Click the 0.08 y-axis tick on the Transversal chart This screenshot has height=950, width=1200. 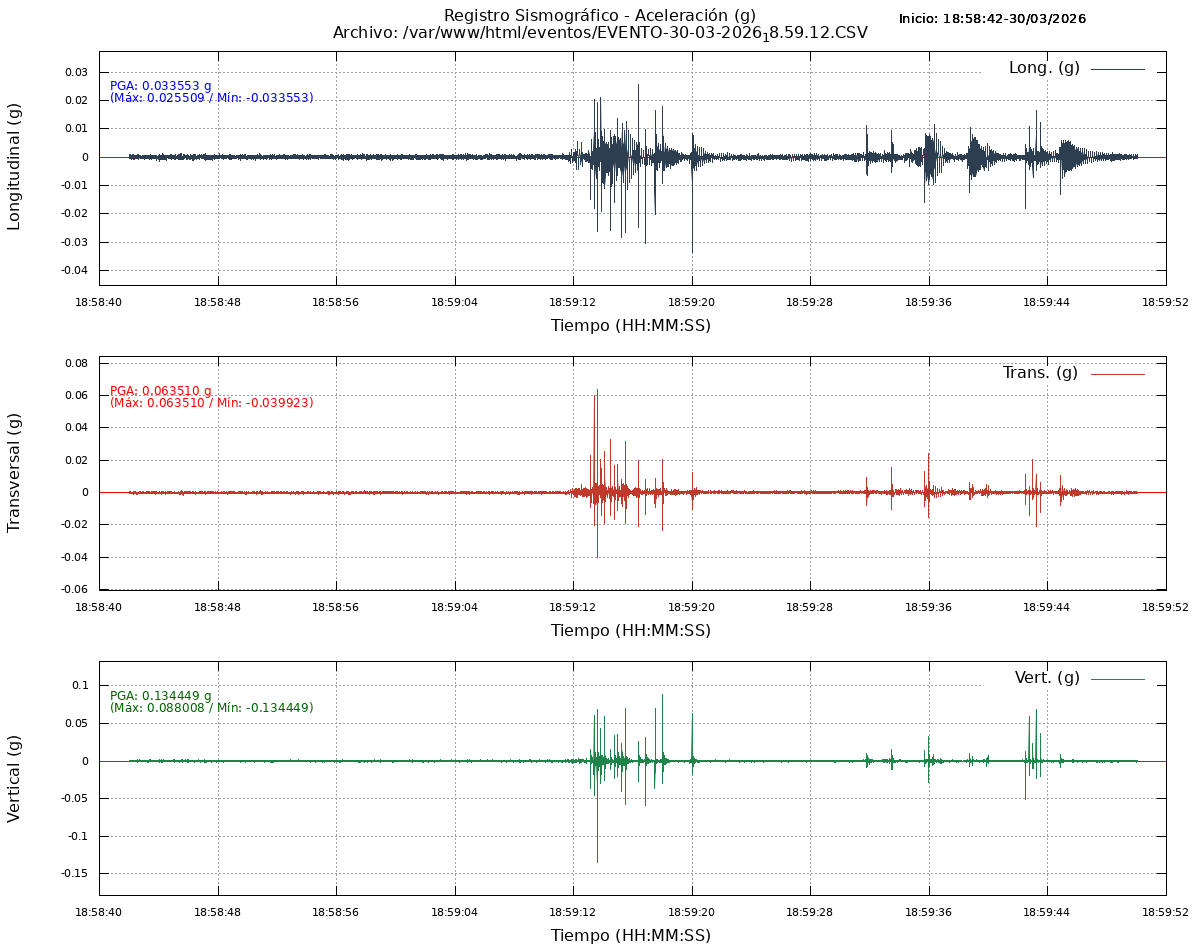tap(77, 363)
